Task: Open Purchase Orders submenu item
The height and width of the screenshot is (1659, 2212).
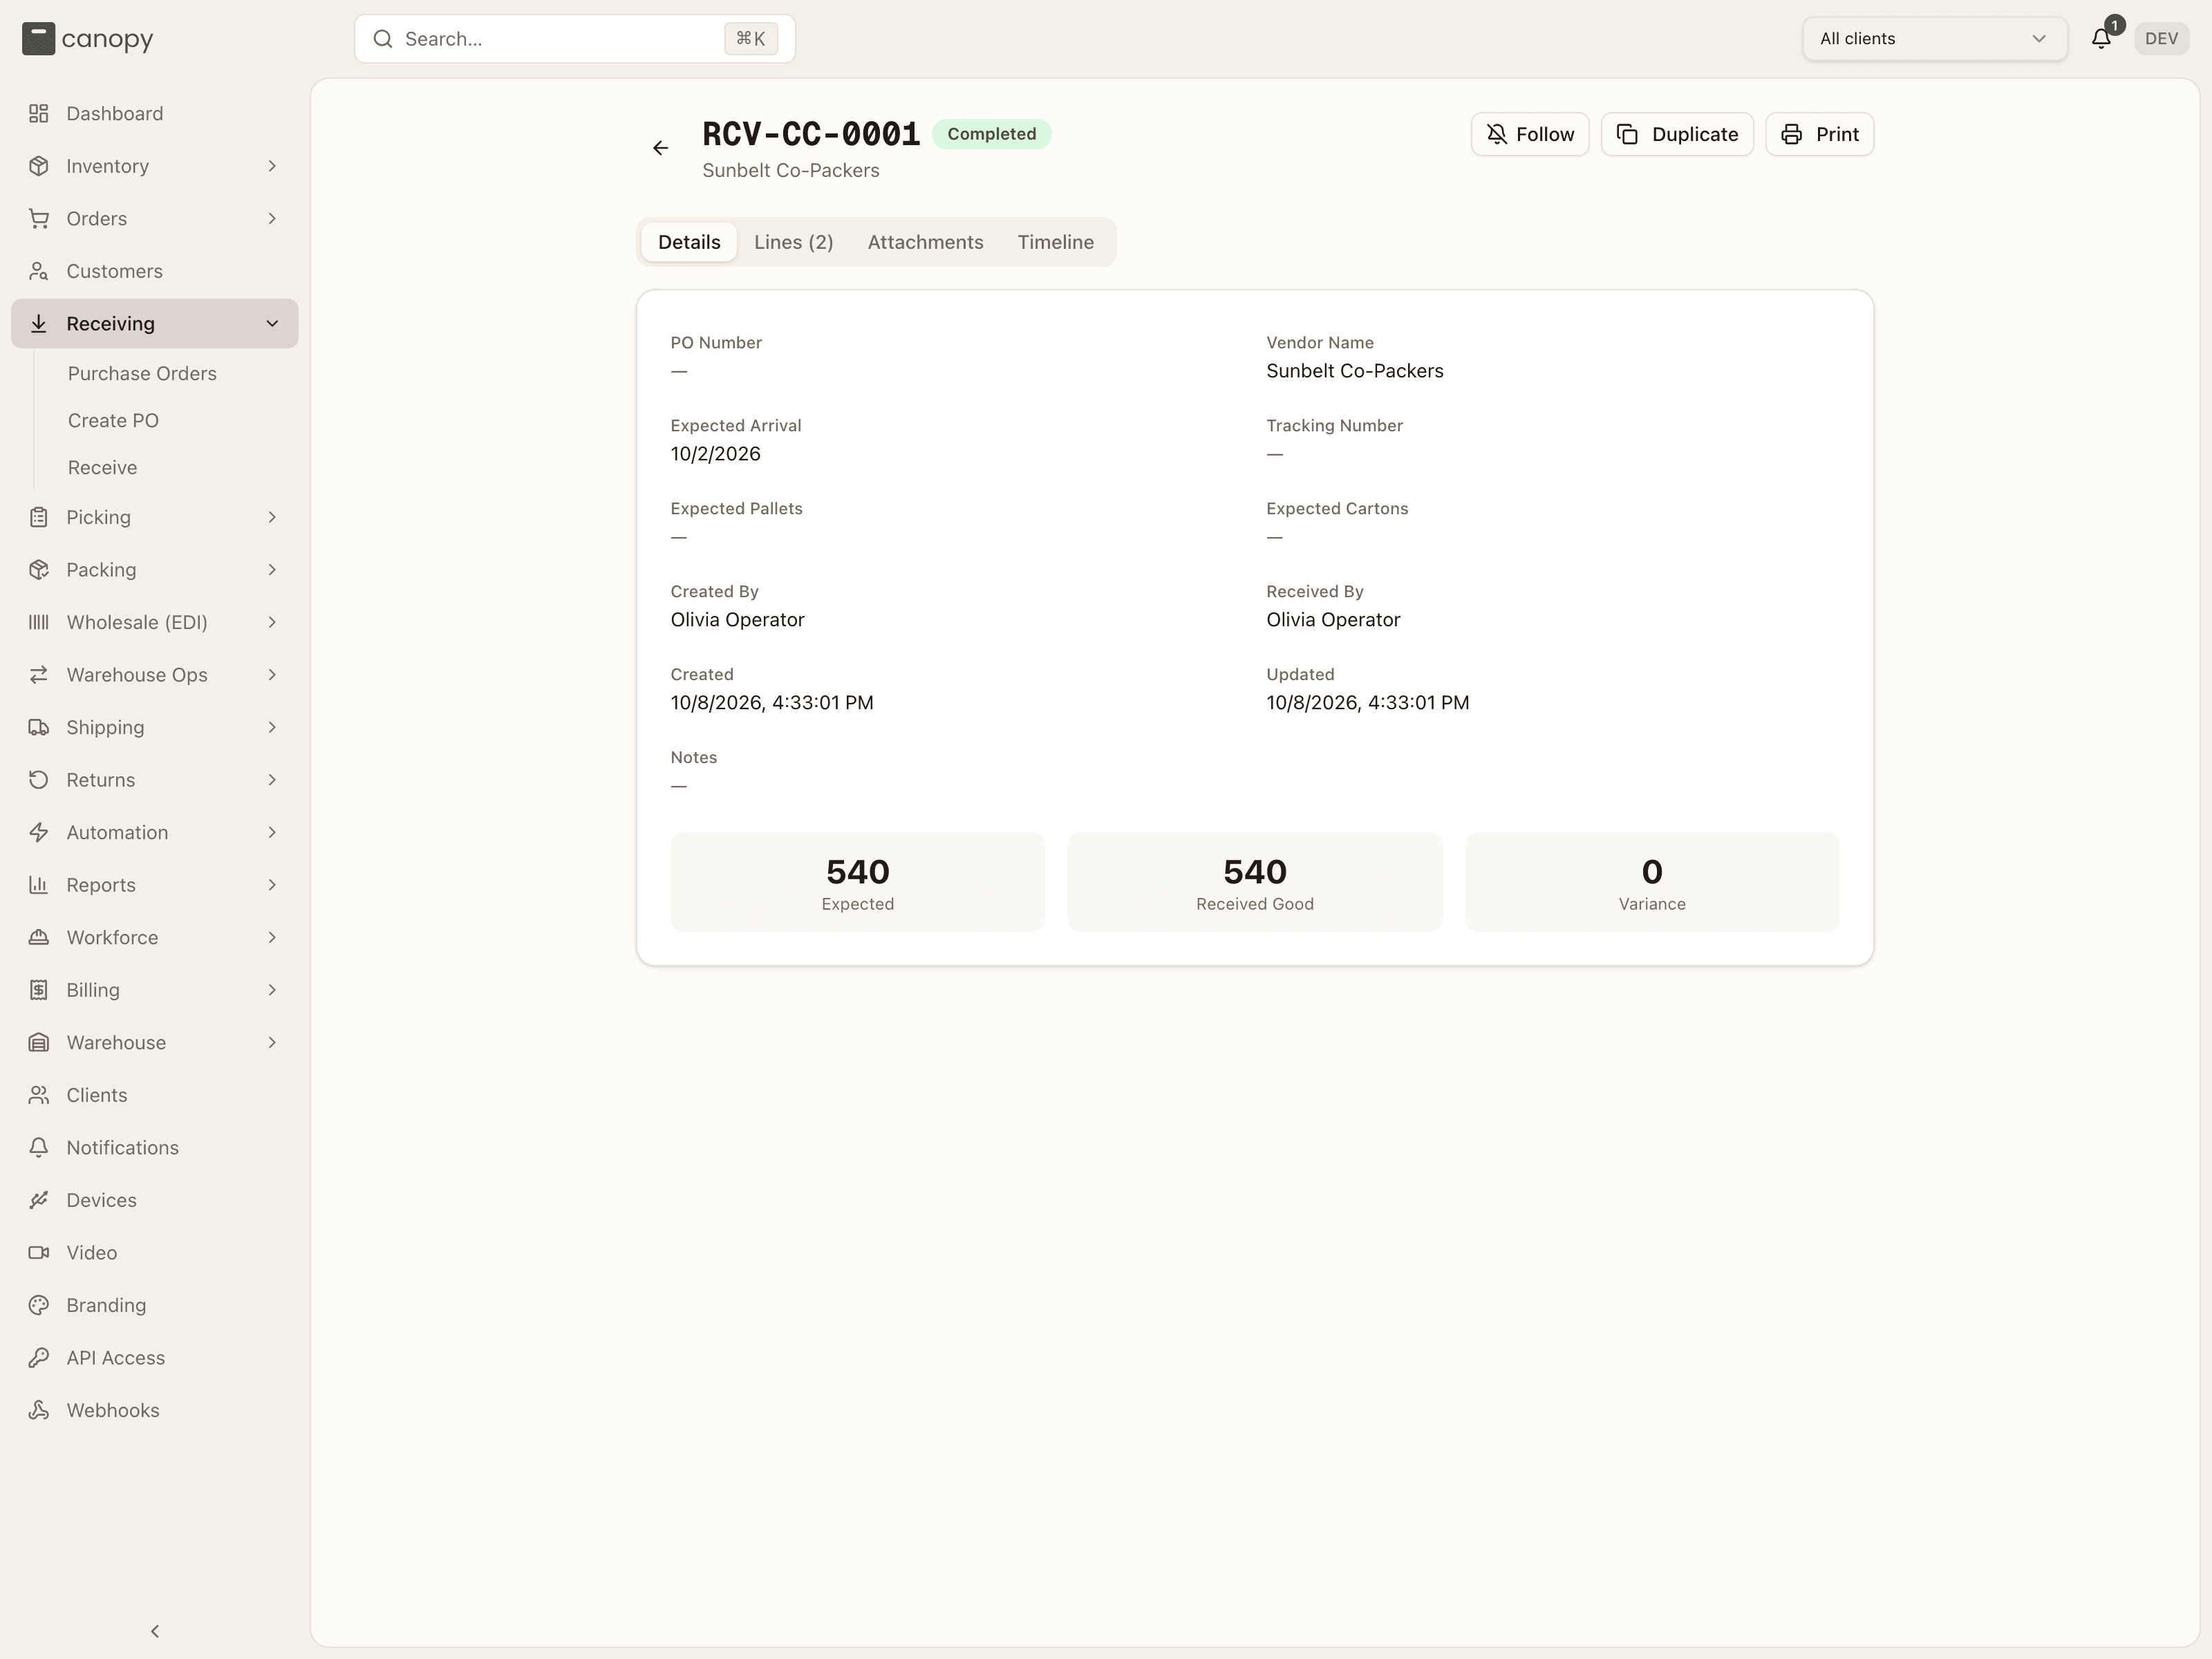Action: coord(142,373)
